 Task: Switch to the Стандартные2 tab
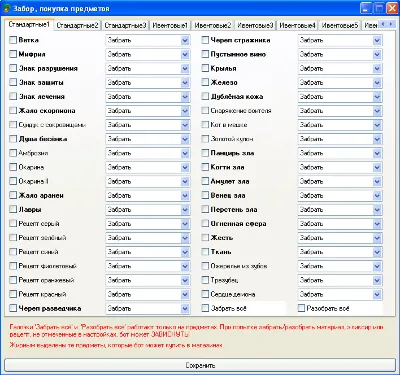click(77, 25)
